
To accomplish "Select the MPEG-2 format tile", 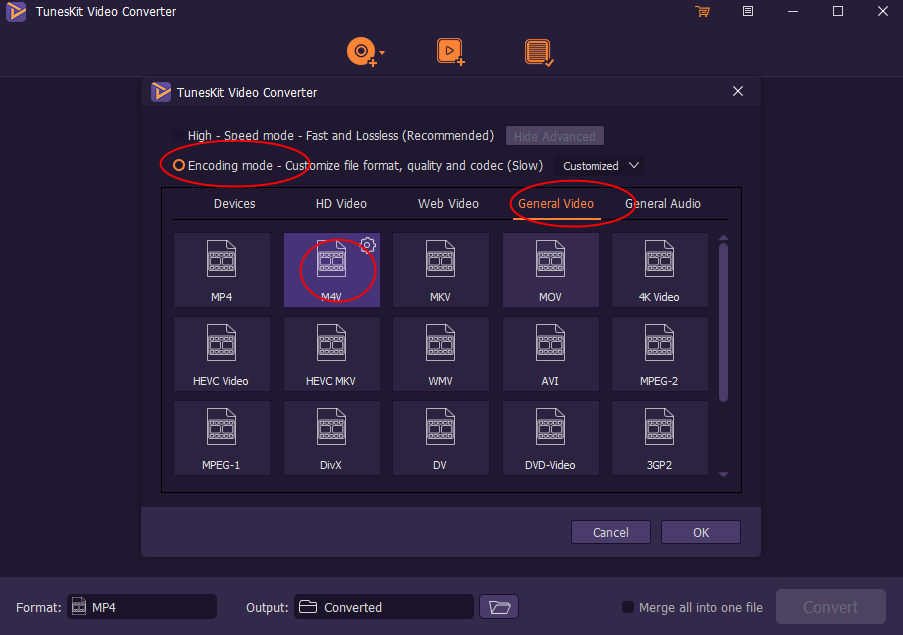I will click(x=659, y=354).
